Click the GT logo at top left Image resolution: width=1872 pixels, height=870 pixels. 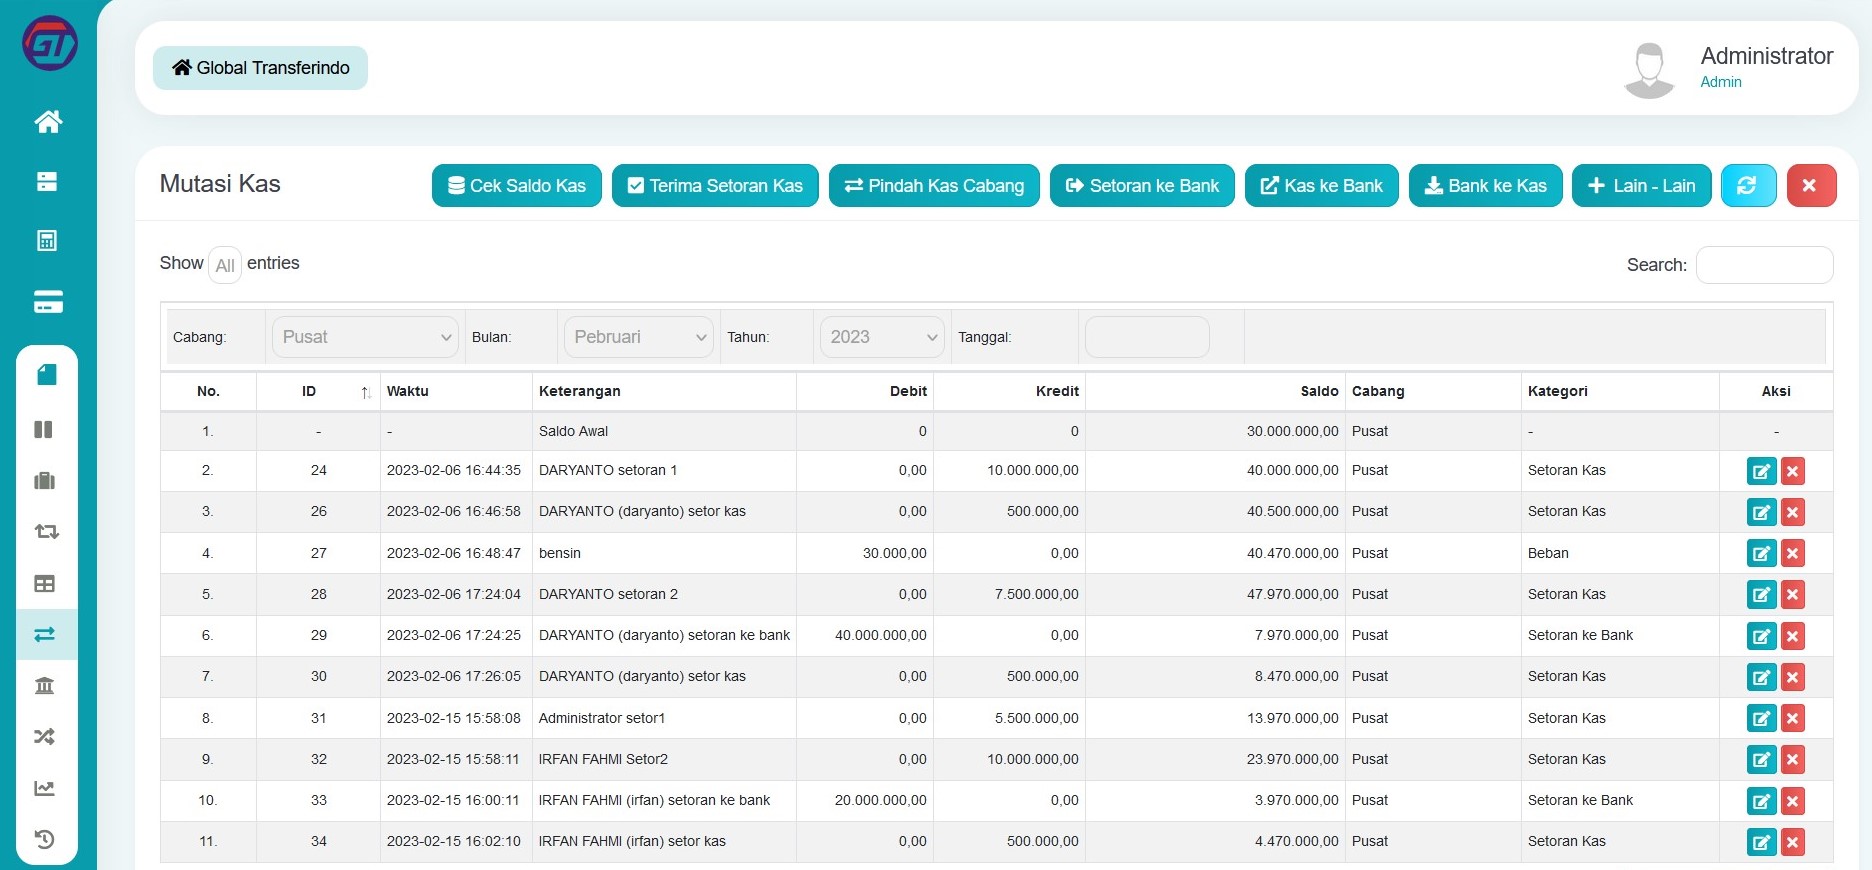tap(50, 43)
